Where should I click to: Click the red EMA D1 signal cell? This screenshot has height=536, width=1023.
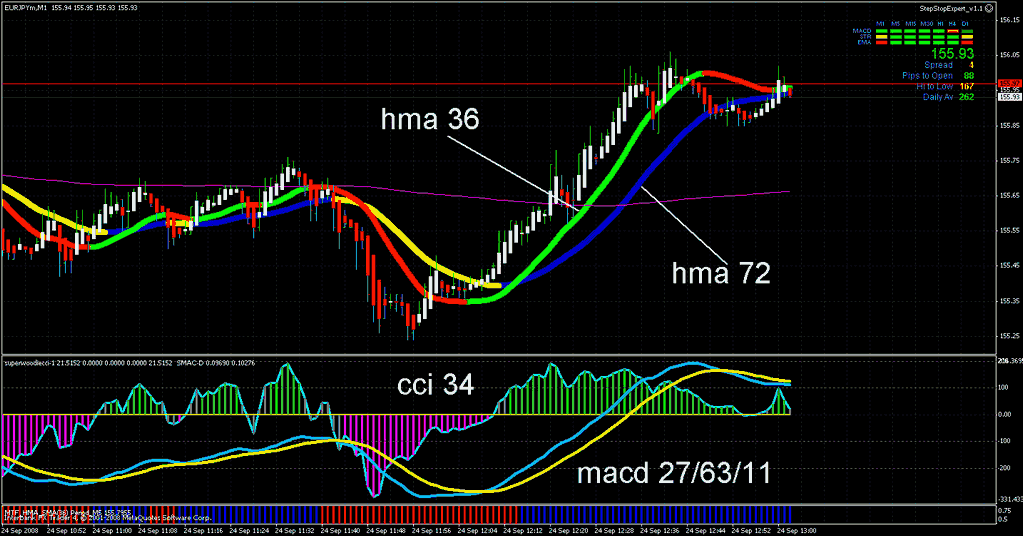tap(967, 42)
